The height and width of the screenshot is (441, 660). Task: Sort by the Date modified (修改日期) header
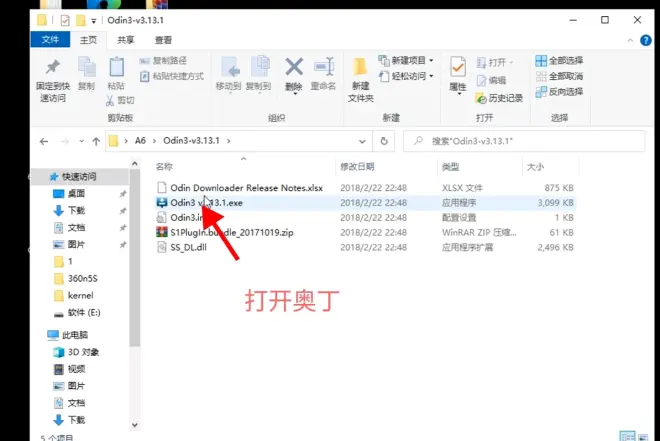[x=357, y=167]
